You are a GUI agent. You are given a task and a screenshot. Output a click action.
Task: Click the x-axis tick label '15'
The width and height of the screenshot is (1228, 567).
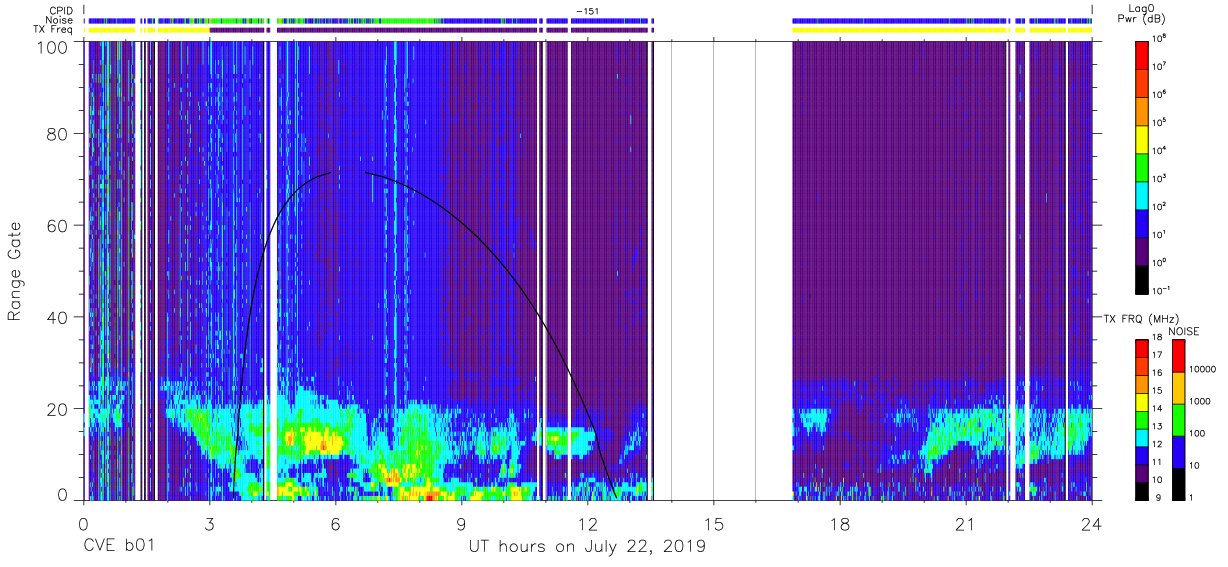click(713, 524)
